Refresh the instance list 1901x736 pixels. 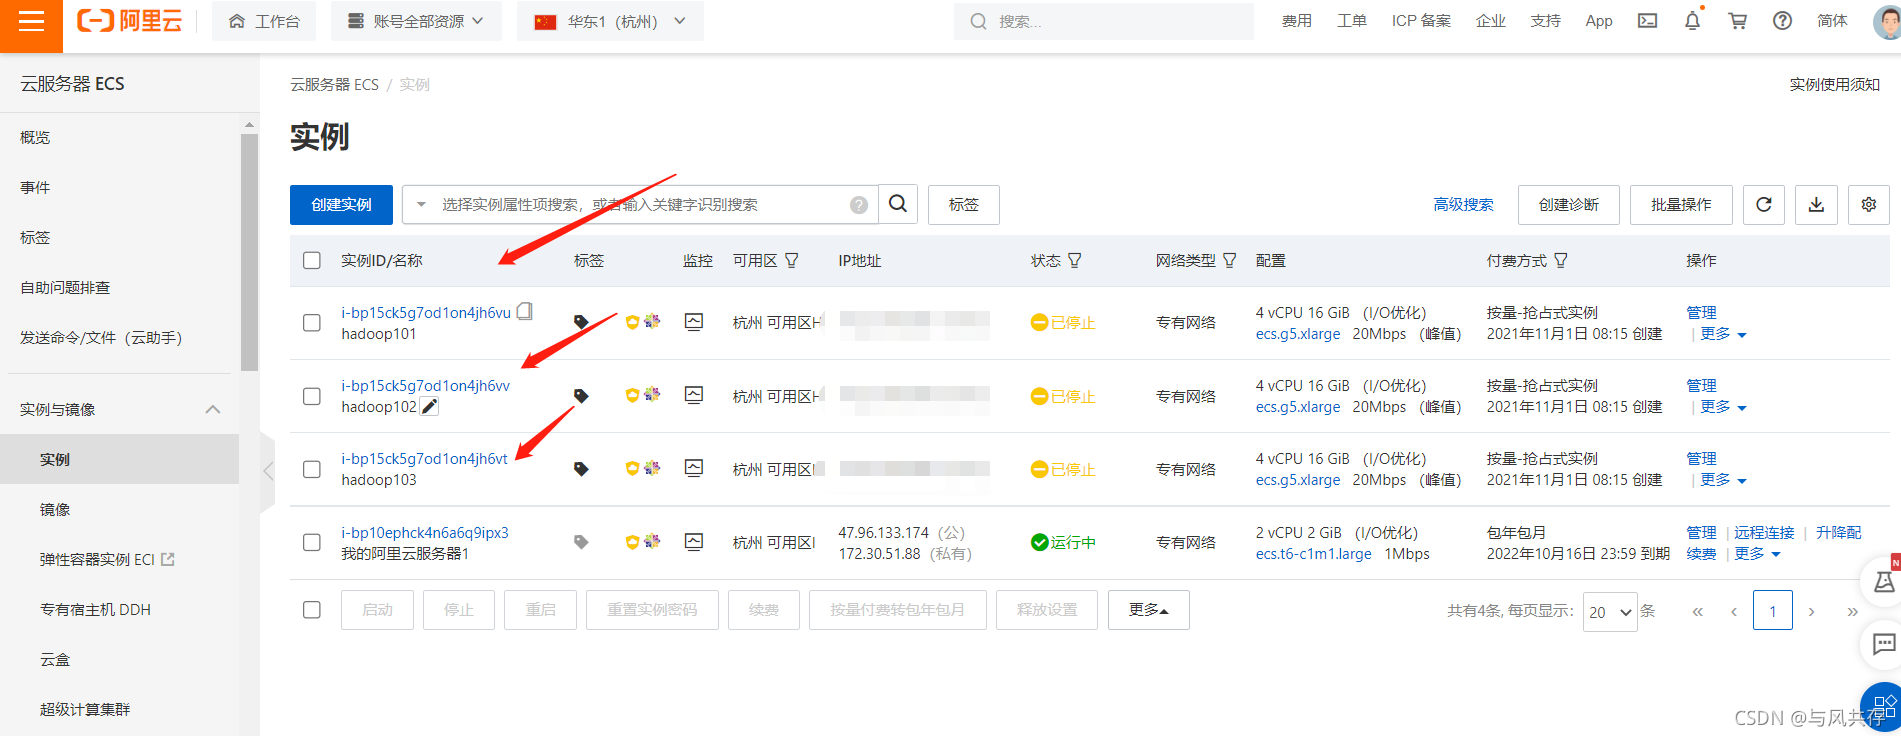(x=1764, y=205)
